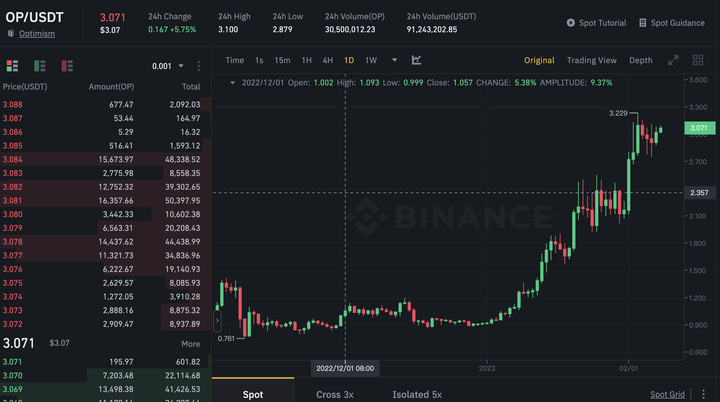
Task: Select sell order at price 3.081
Action: tap(106, 200)
